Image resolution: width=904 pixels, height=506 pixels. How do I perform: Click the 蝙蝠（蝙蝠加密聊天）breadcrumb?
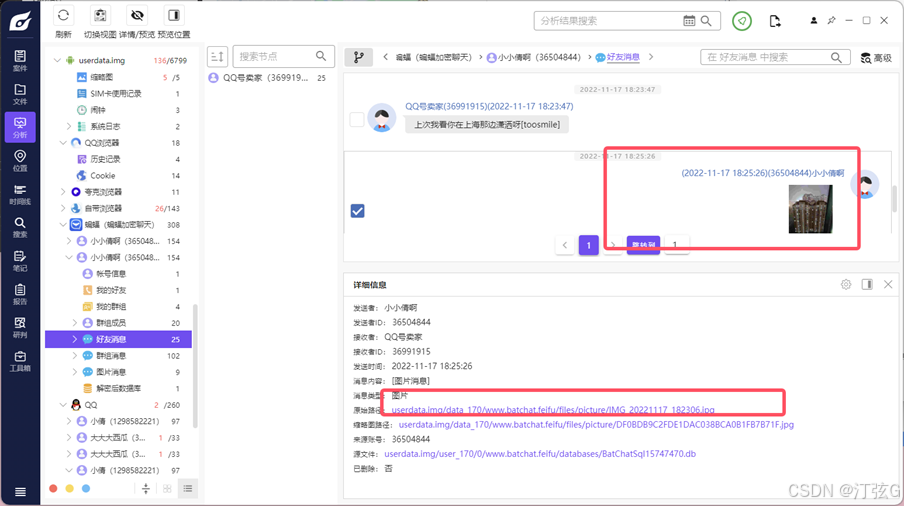click(x=434, y=58)
